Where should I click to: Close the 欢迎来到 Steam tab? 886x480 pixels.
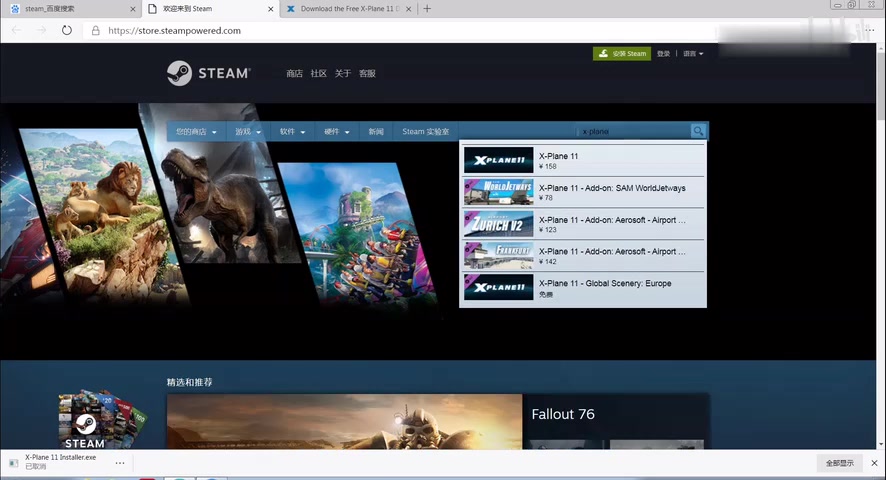[271, 9]
